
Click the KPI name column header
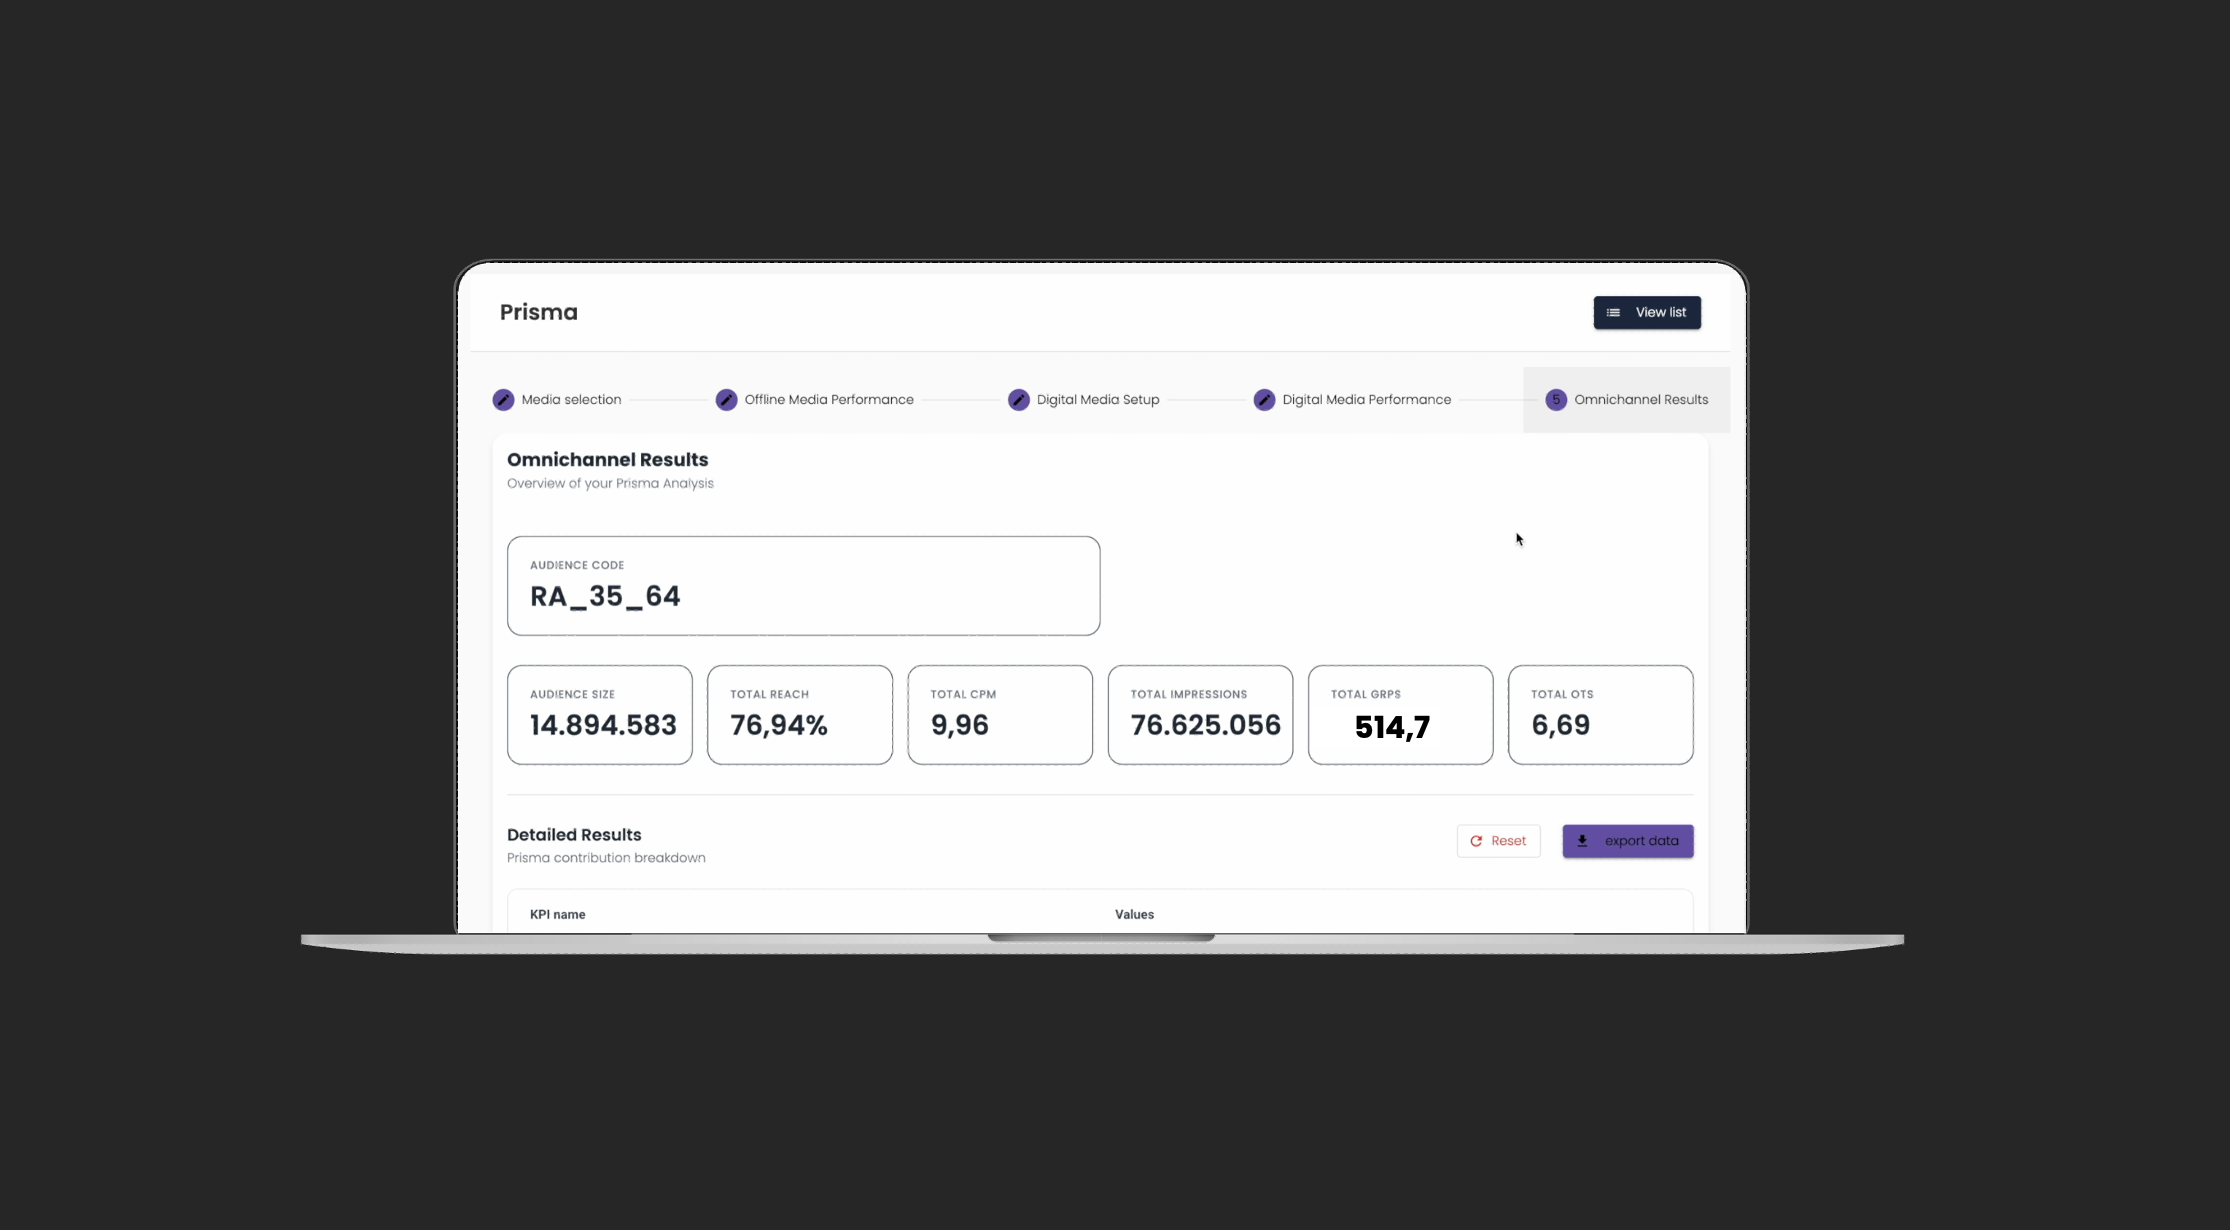point(558,915)
